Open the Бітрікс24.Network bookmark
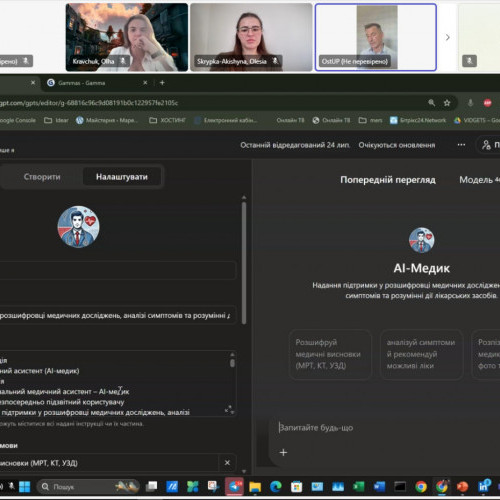The height and width of the screenshot is (500, 500). pos(418,120)
